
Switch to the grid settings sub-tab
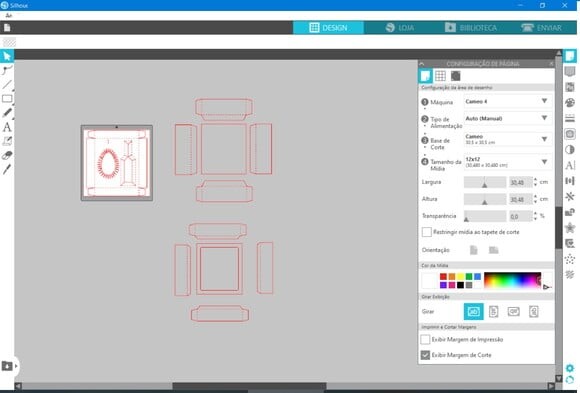(440, 76)
